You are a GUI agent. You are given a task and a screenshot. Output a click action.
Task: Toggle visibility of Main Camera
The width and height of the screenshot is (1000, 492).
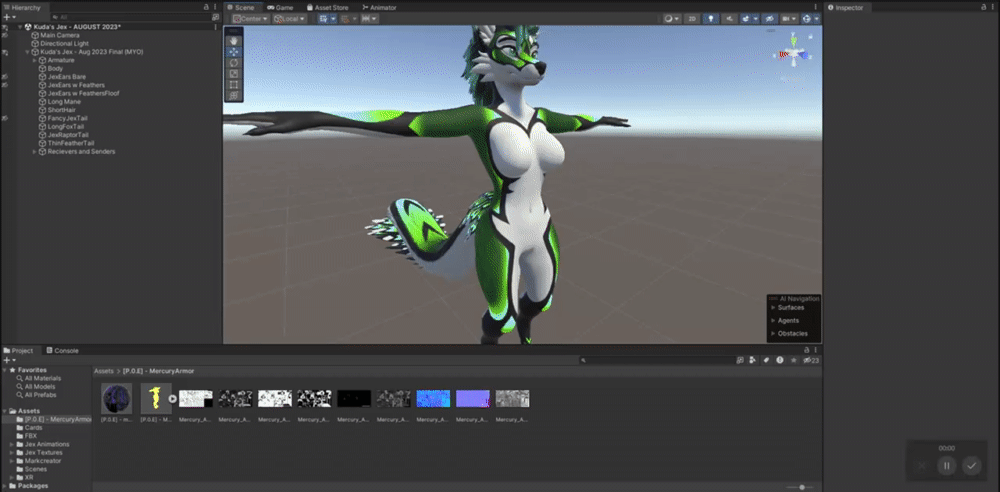click(x=5, y=35)
